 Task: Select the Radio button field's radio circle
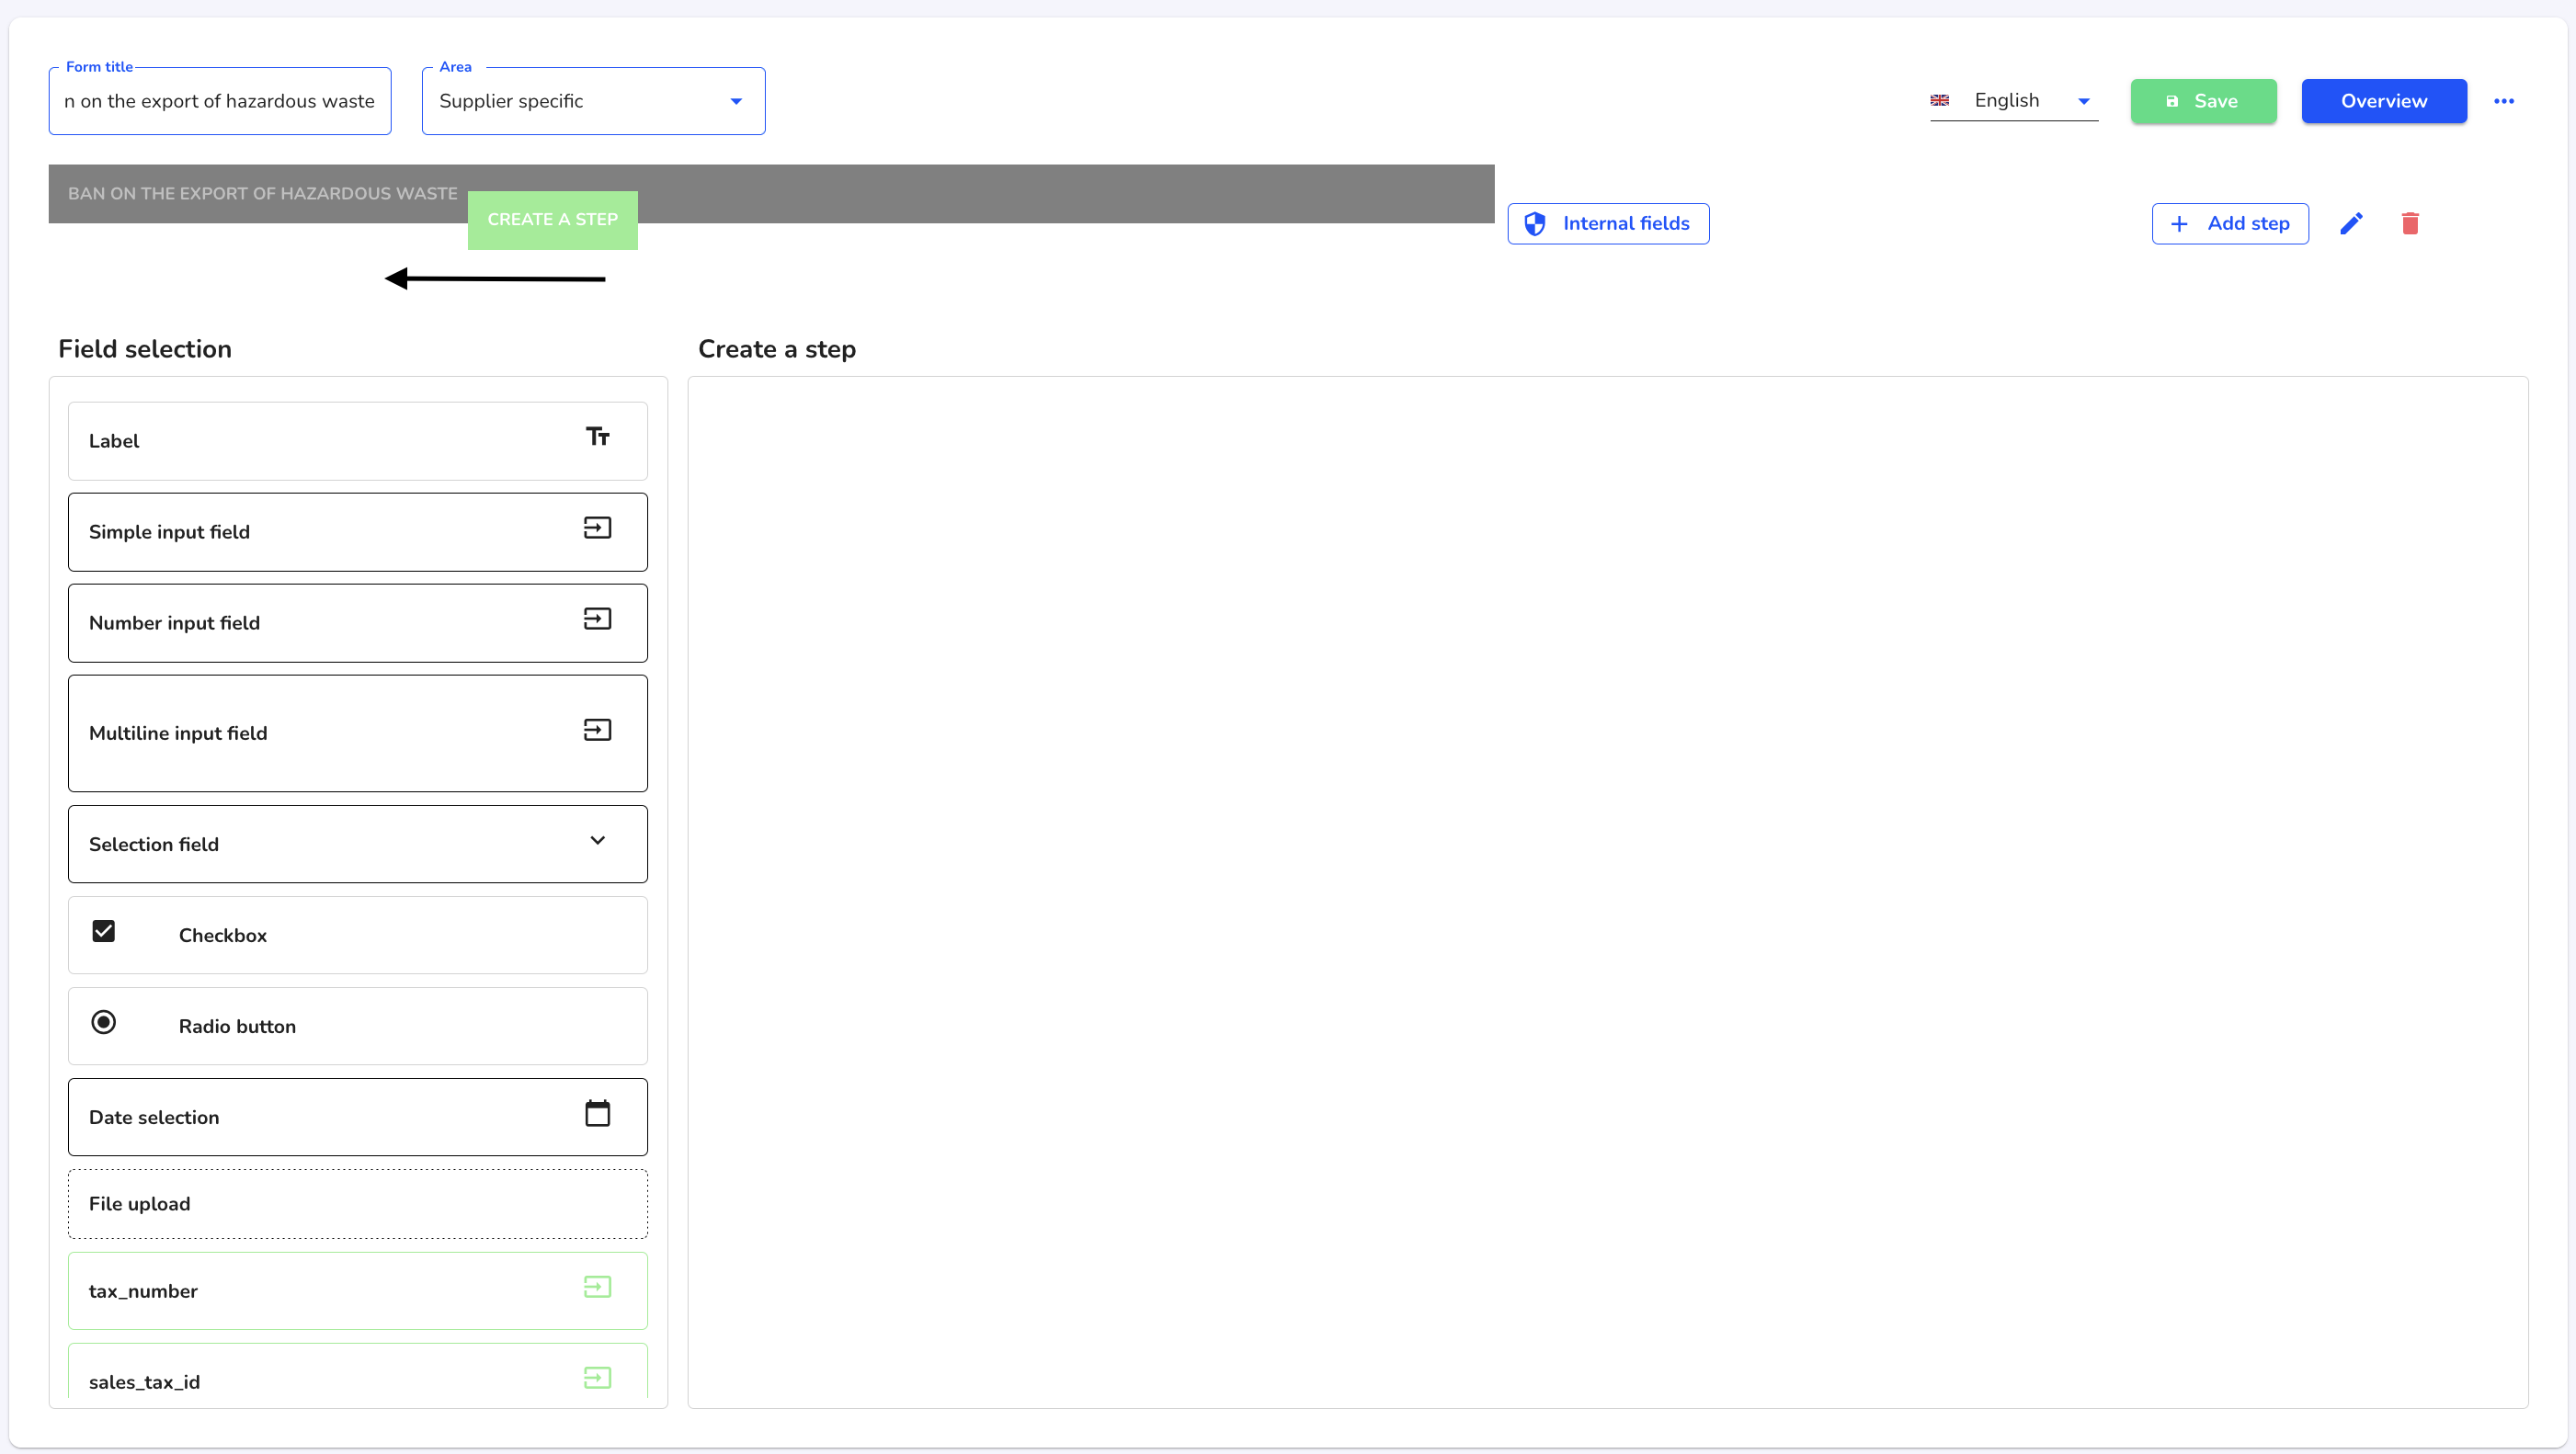(x=103, y=1022)
